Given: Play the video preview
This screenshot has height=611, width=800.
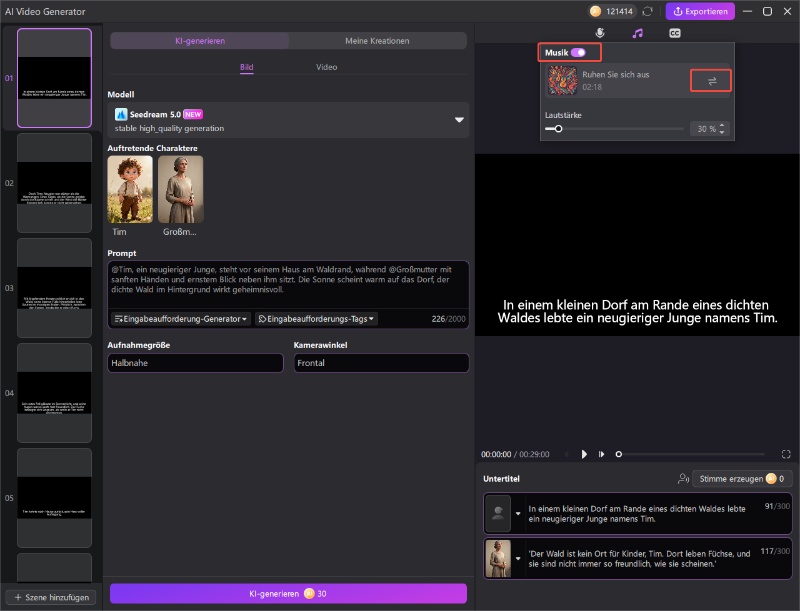Looking at the screenshot, I should 584,454.
